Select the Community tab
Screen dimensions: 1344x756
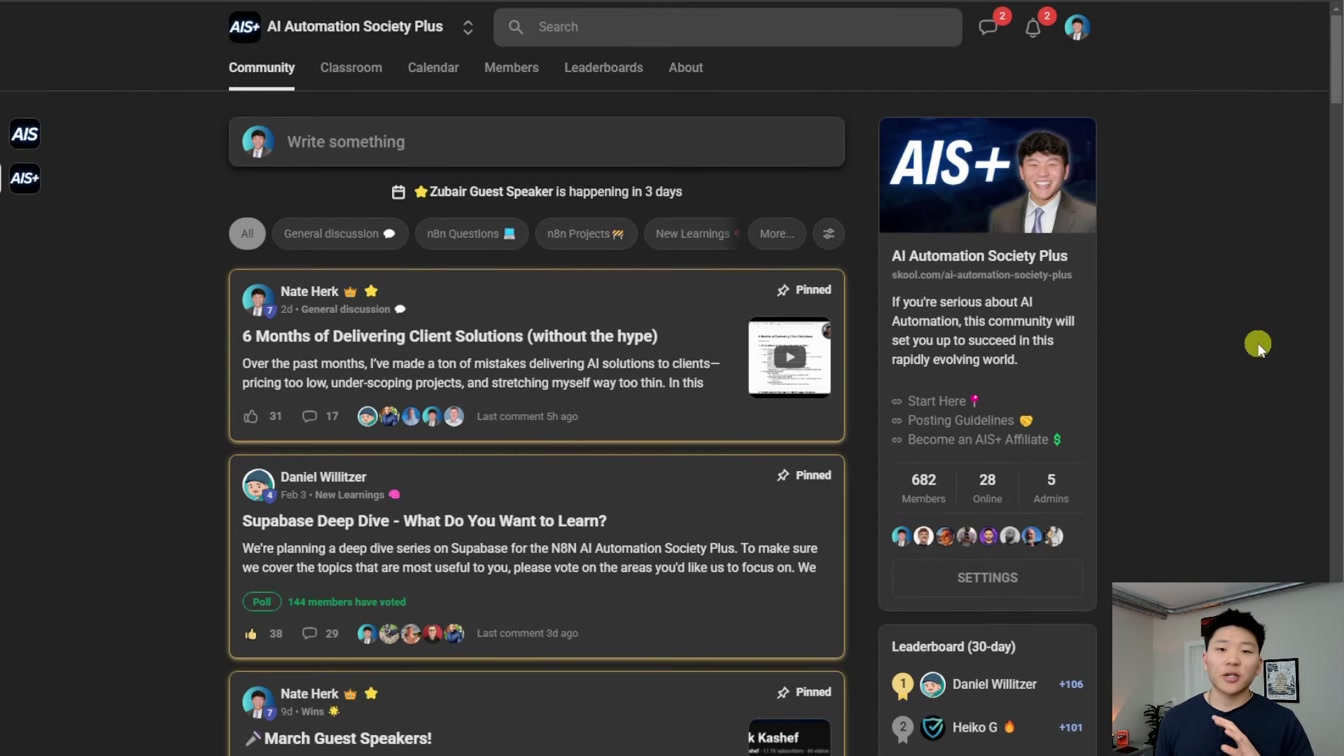261,68
